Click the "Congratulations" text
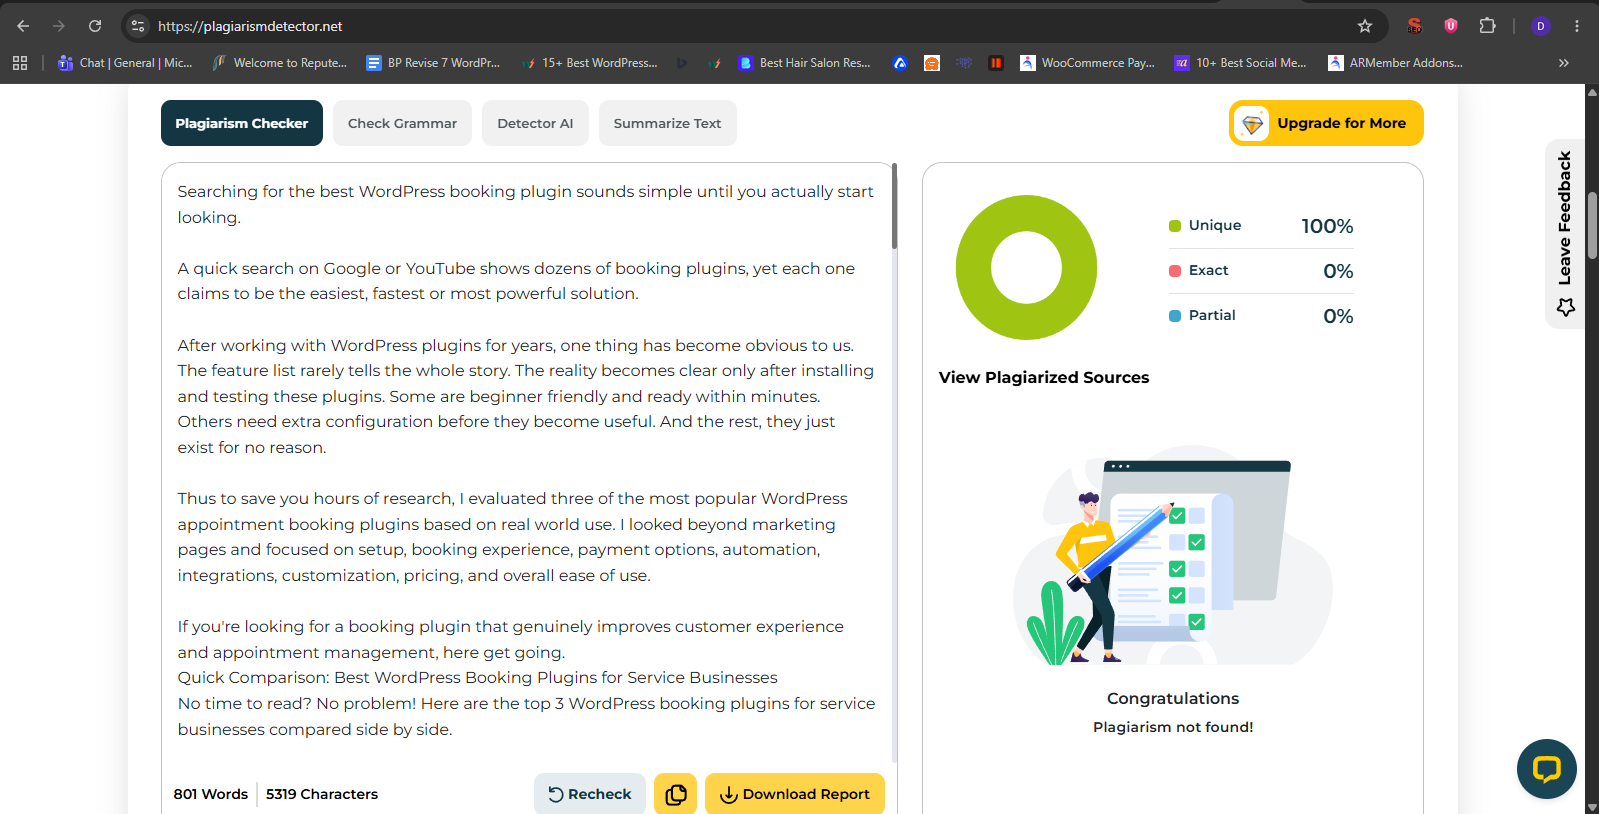 (1173, 698)
